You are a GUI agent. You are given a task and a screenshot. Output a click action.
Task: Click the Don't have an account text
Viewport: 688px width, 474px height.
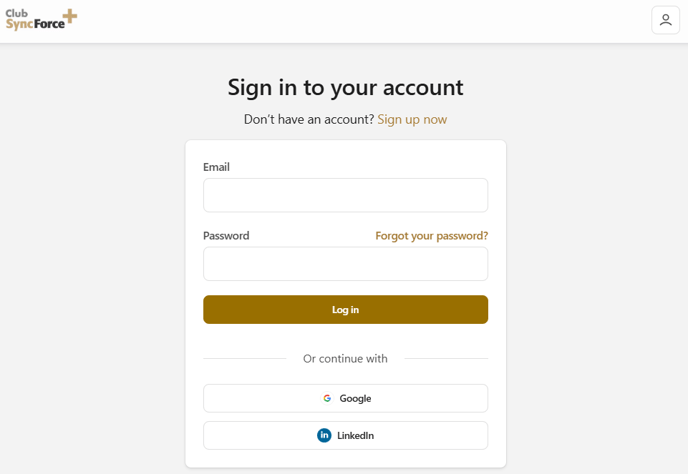309,119
